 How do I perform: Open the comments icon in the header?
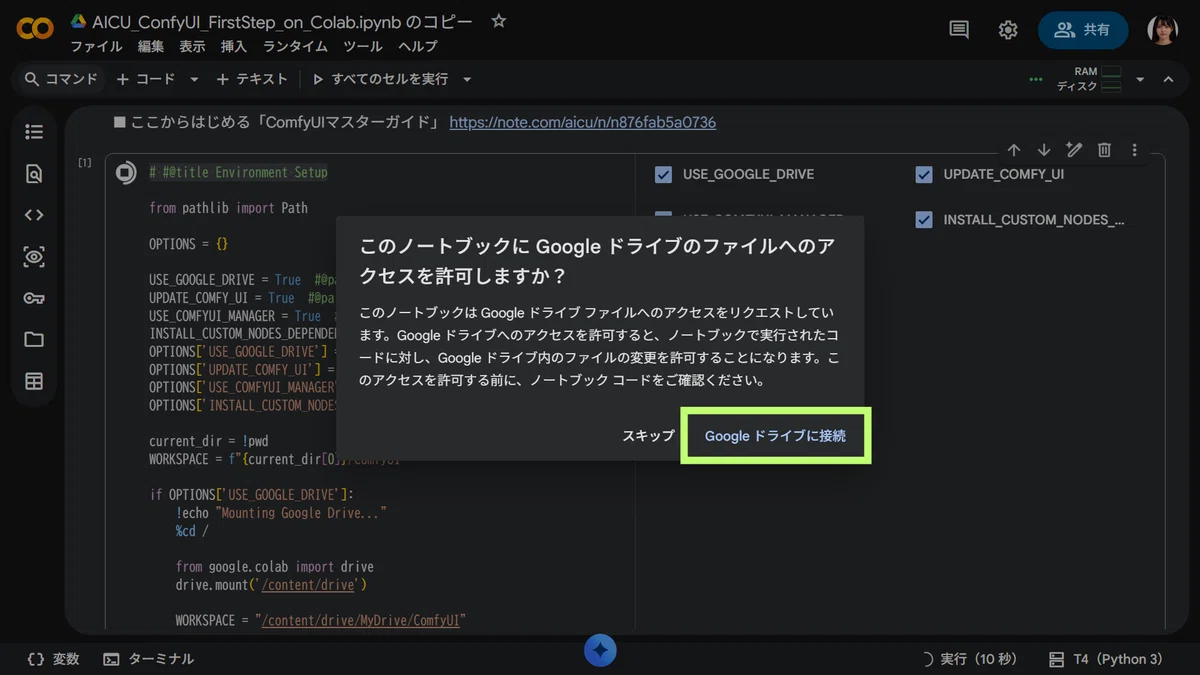pyautogui.click(x=959, y=30)
